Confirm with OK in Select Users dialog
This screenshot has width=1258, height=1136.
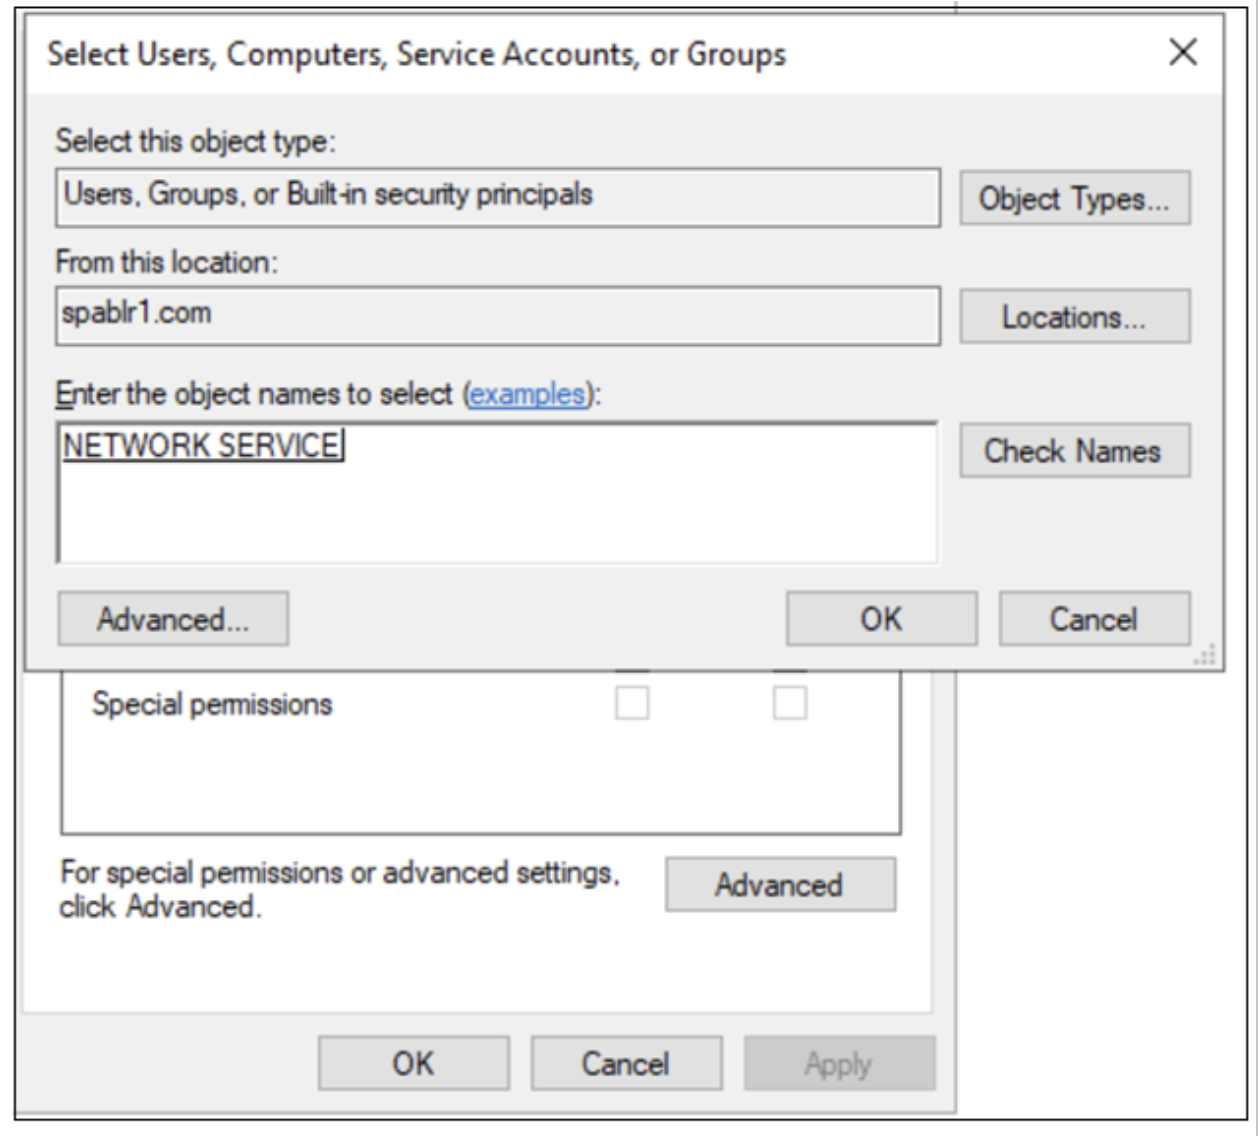880,619
